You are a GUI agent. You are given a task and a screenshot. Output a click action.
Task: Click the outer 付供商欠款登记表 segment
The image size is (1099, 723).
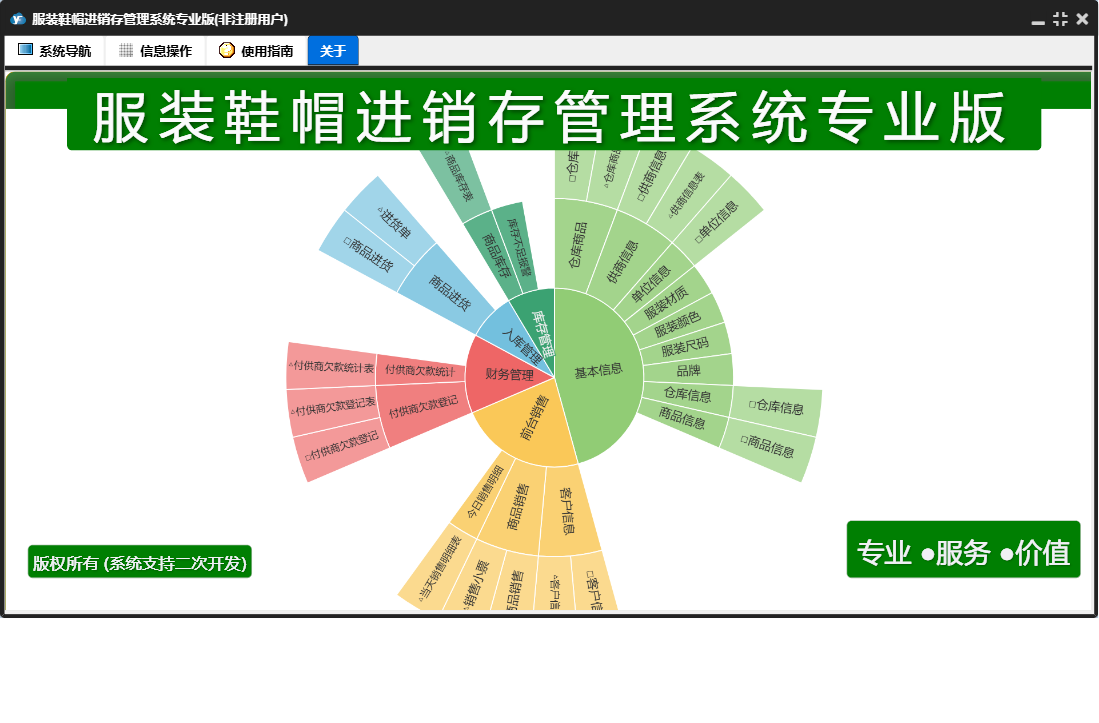(334, 406)
